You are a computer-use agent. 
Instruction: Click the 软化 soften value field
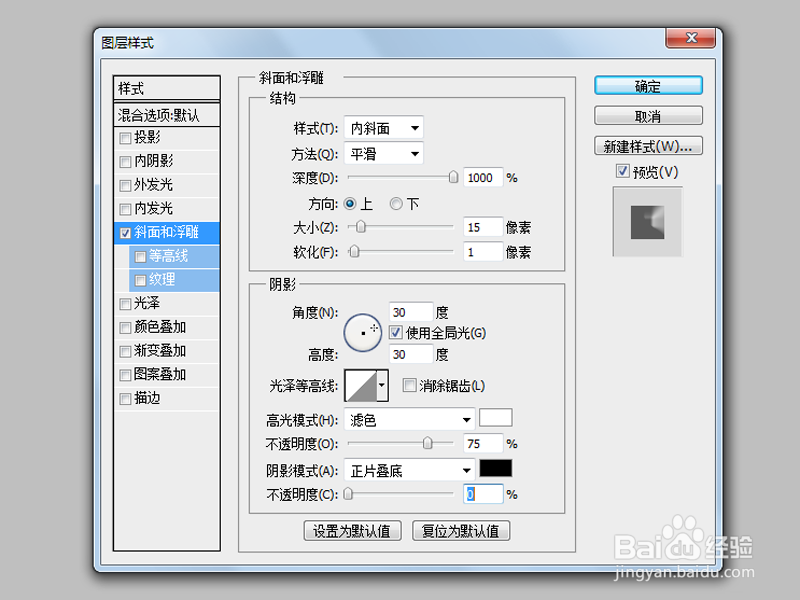483,252
